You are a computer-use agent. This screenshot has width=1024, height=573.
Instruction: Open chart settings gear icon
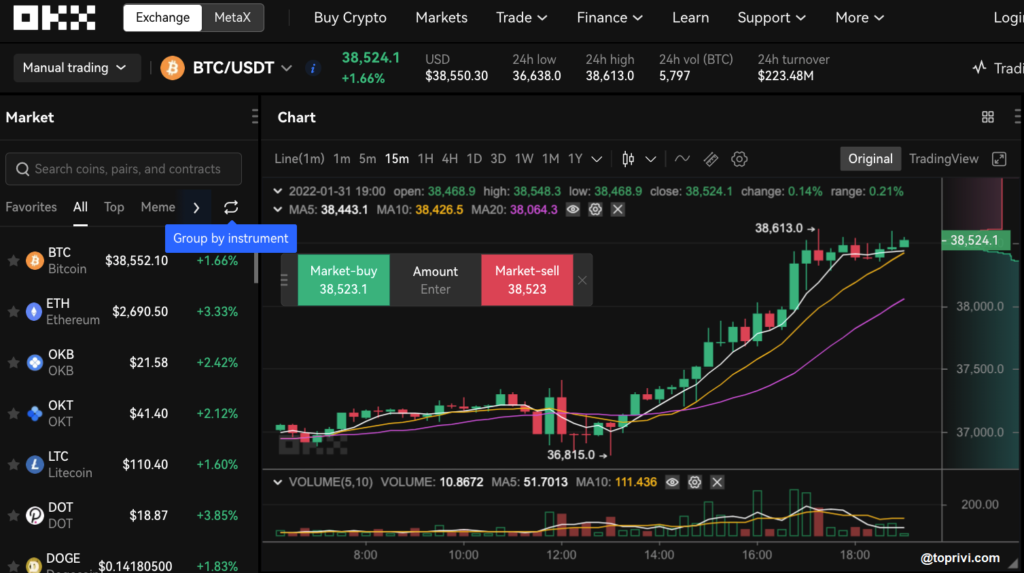tap(739, 159)
